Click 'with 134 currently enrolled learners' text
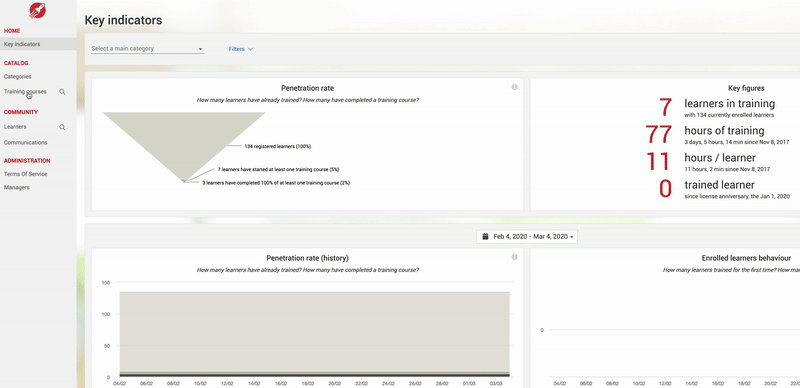 729,115
